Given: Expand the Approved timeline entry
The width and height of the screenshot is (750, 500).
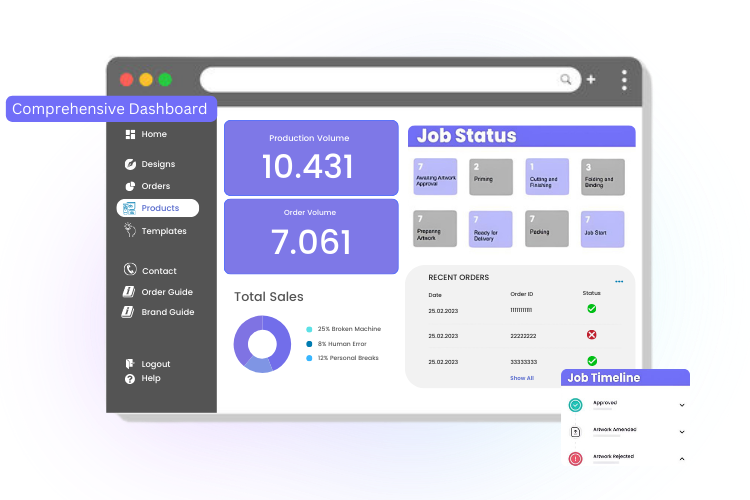Looking at the screenshot, I should 682,405.
